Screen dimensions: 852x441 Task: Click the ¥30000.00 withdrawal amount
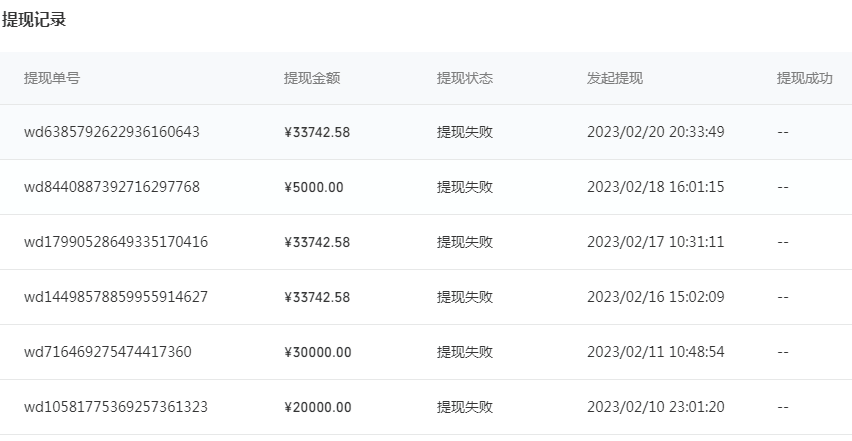[x=317, y=352]
